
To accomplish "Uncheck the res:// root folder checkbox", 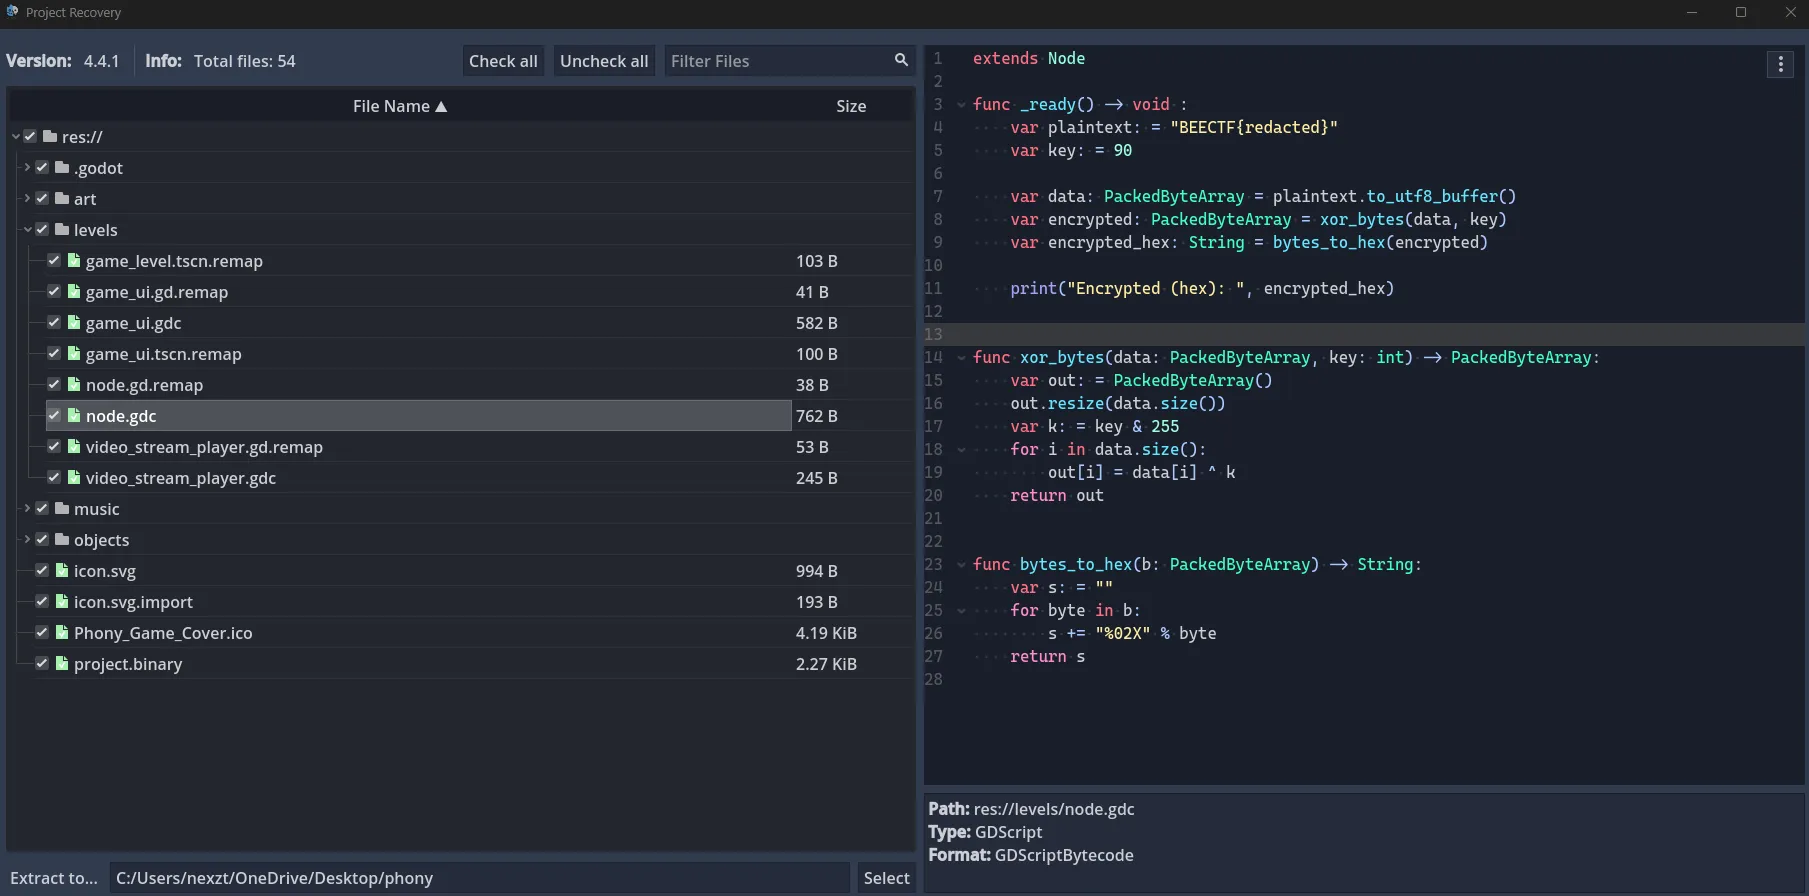I will pos(30,137).
